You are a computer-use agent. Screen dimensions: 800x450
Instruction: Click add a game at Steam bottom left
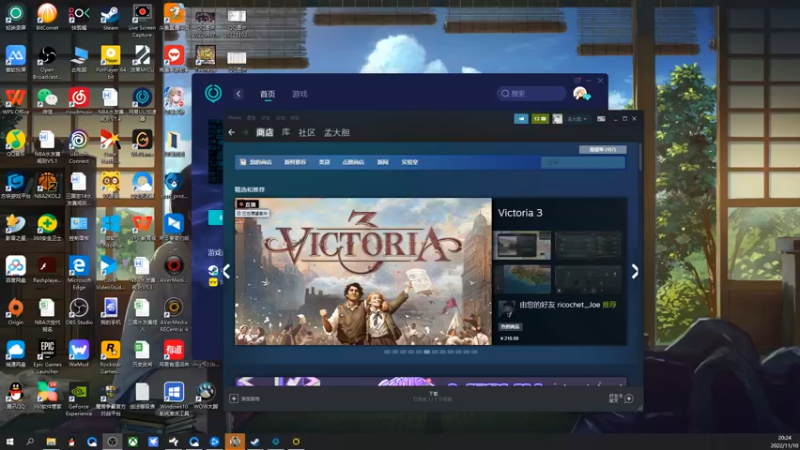(x=245, y=398)
